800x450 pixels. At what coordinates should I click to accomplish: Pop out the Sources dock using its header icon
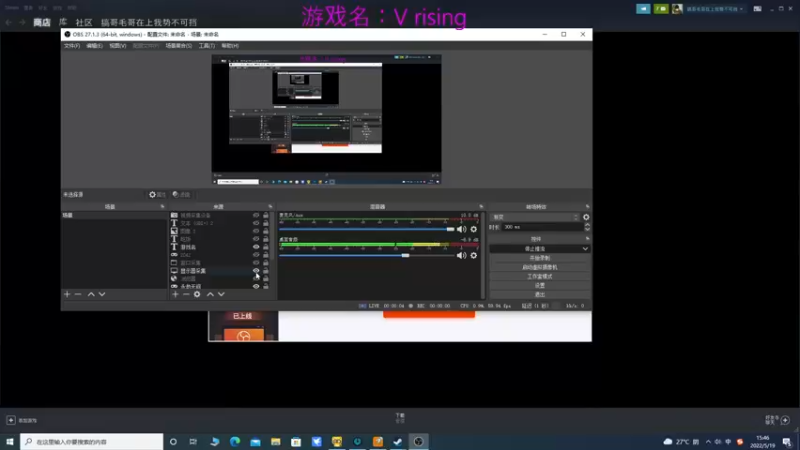pyautogui.click(x=270, y=207)
